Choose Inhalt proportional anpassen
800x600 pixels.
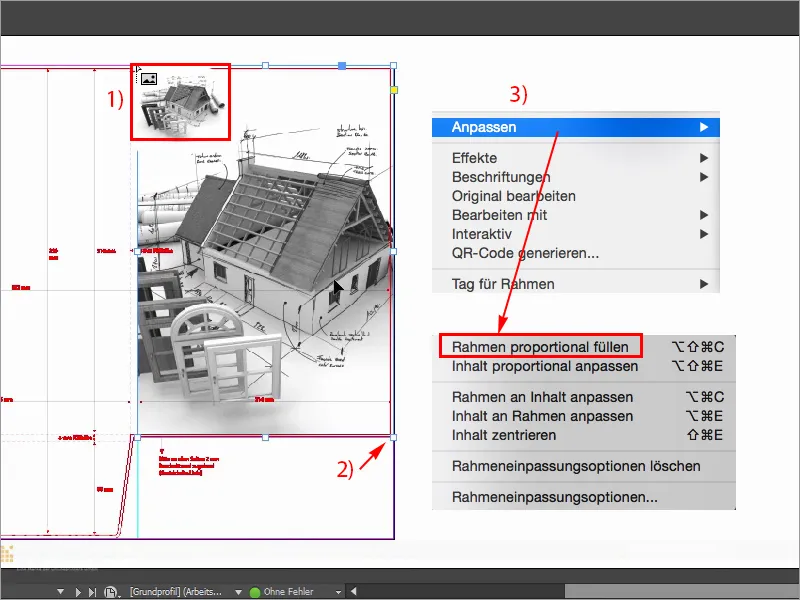(x=584, y=366)
